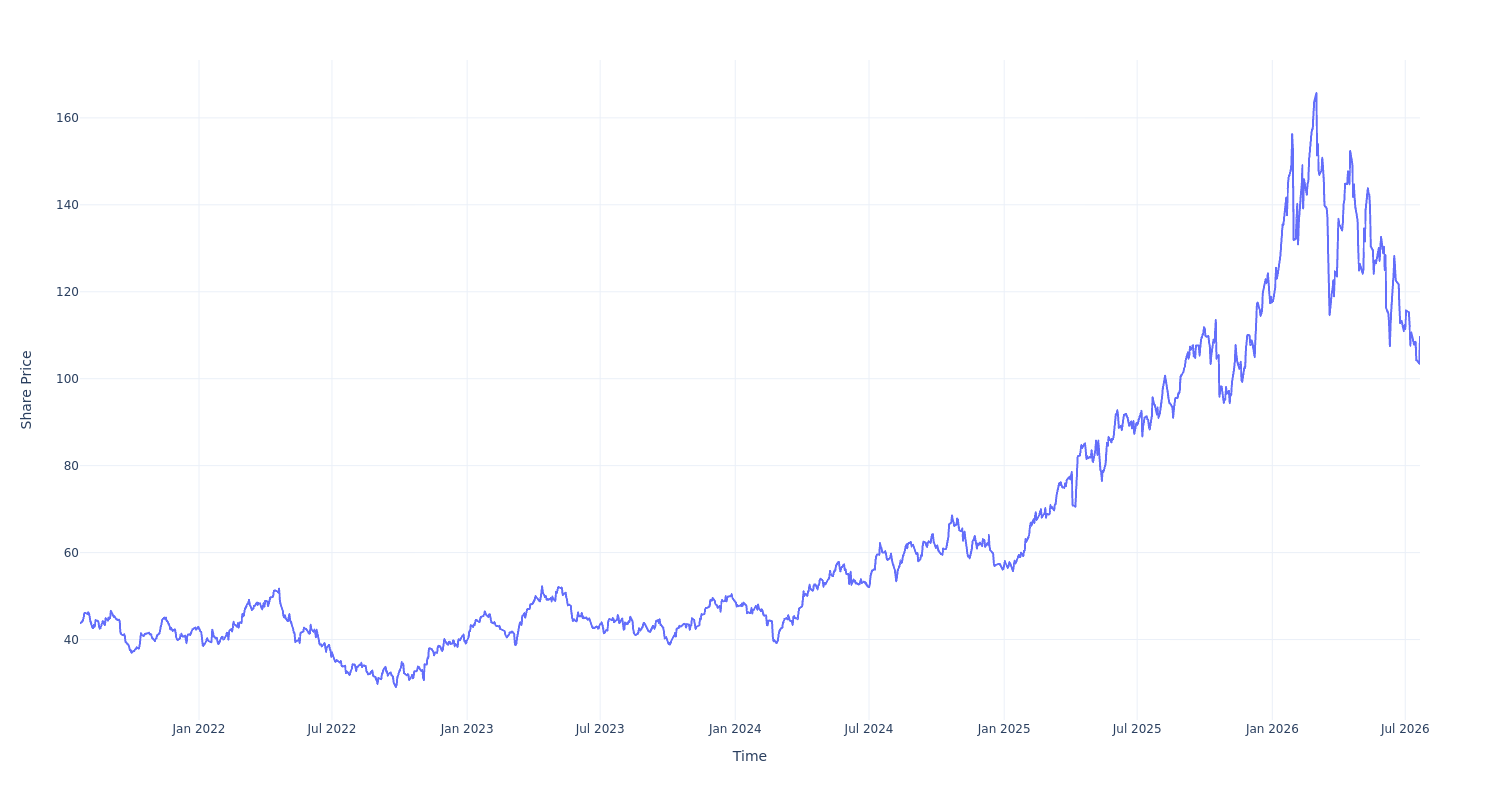Click the share price line's highest peak
This screenshot has height=800, width=1500.
(x=1316, y=93)
